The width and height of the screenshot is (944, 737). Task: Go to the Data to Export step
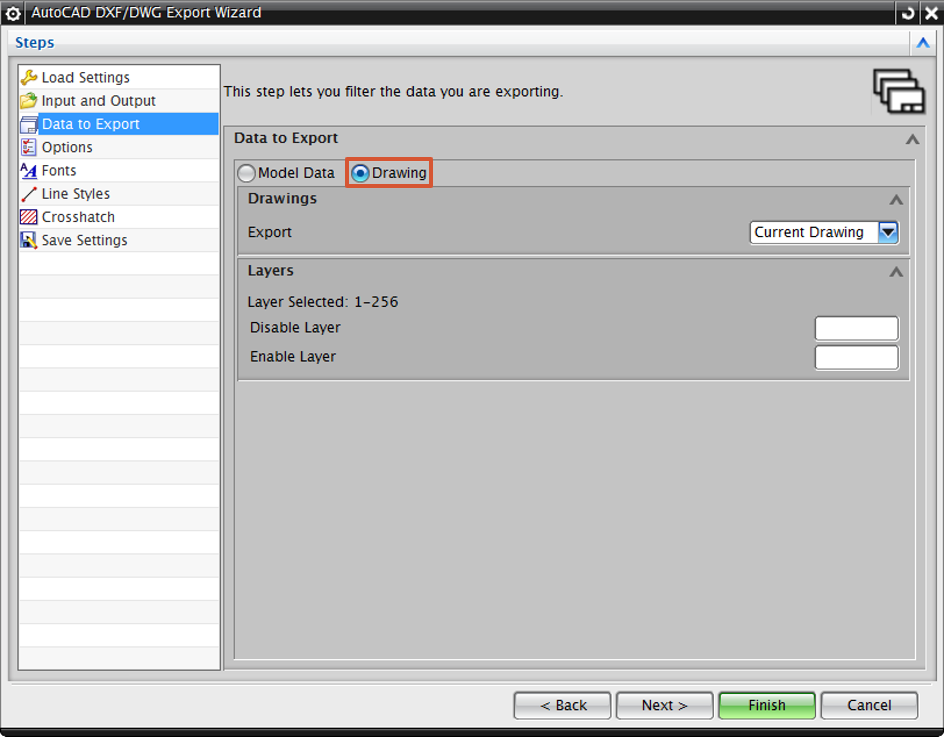[x=90, y=124]
